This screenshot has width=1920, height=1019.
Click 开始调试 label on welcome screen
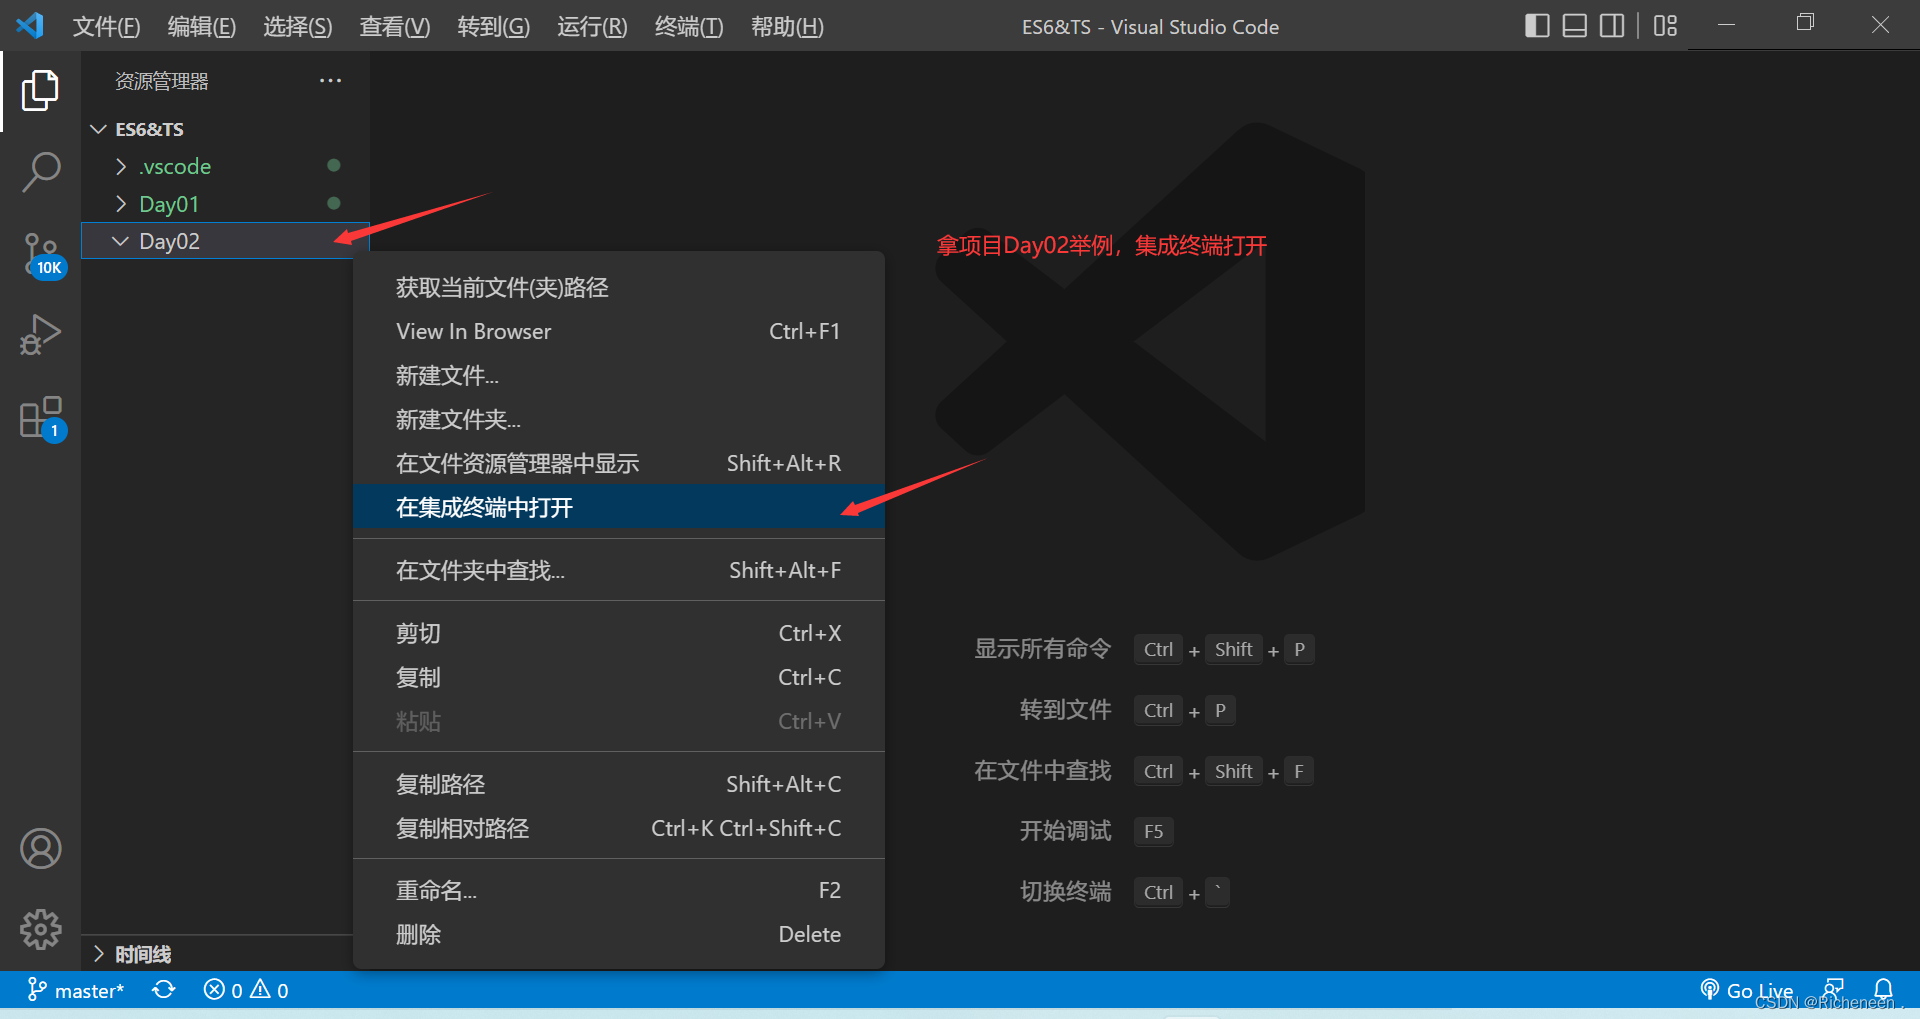[1065, 831]
